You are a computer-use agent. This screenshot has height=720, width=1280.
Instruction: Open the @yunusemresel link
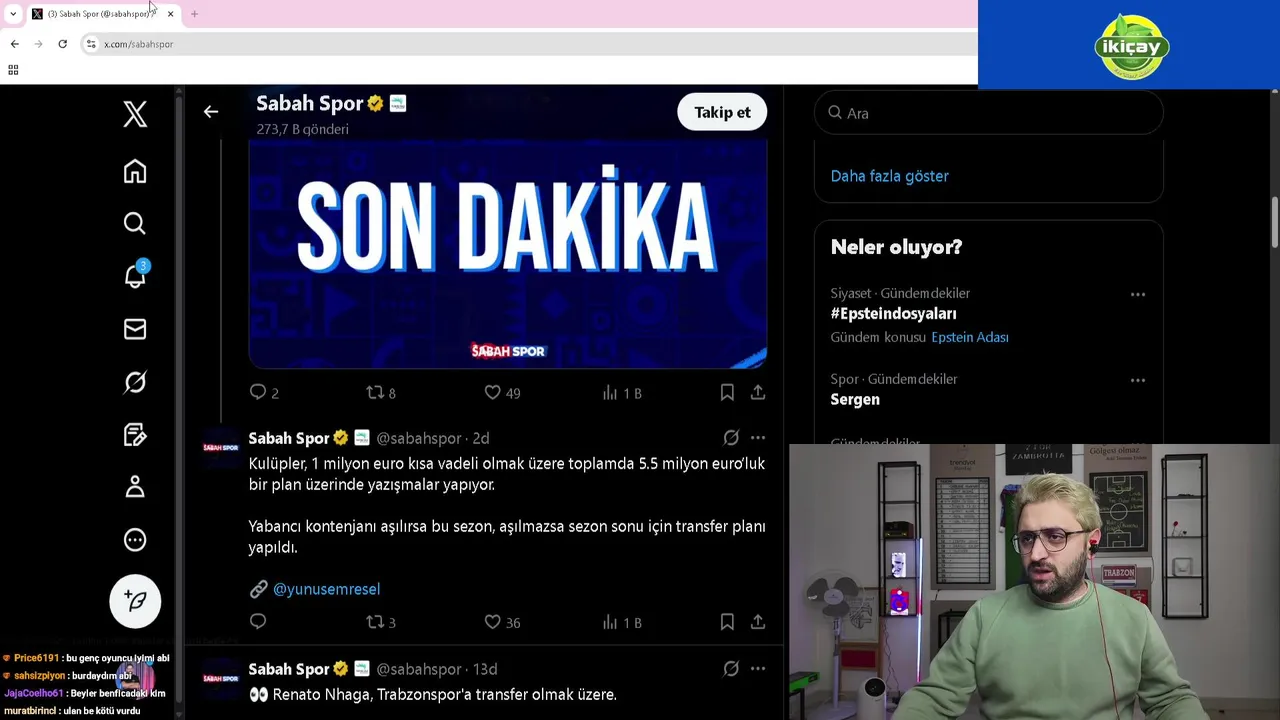click(x=326, y=589)
